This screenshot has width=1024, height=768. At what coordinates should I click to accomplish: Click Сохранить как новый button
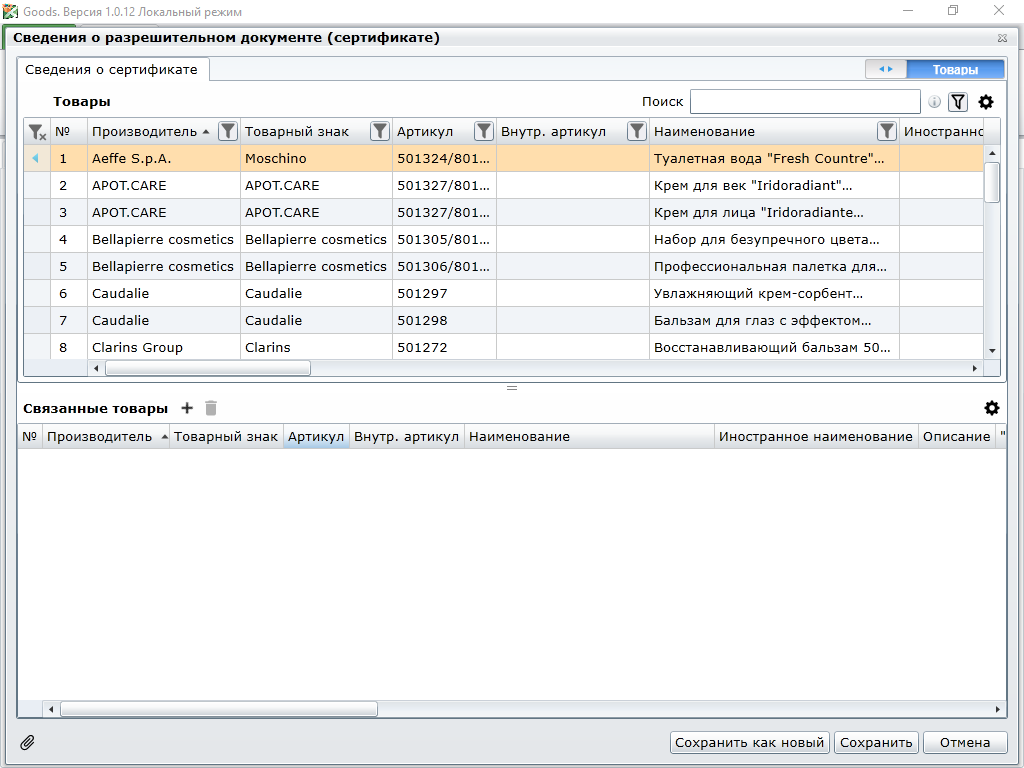click(x=750, y=743)
